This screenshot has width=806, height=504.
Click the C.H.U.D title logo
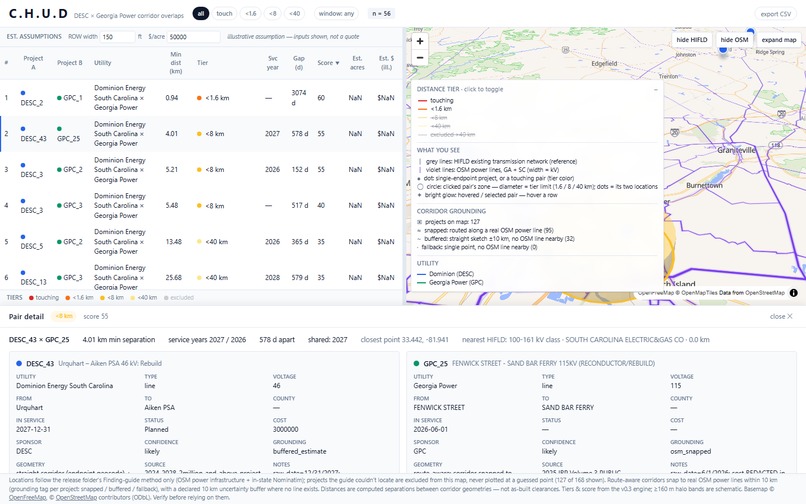38,14
